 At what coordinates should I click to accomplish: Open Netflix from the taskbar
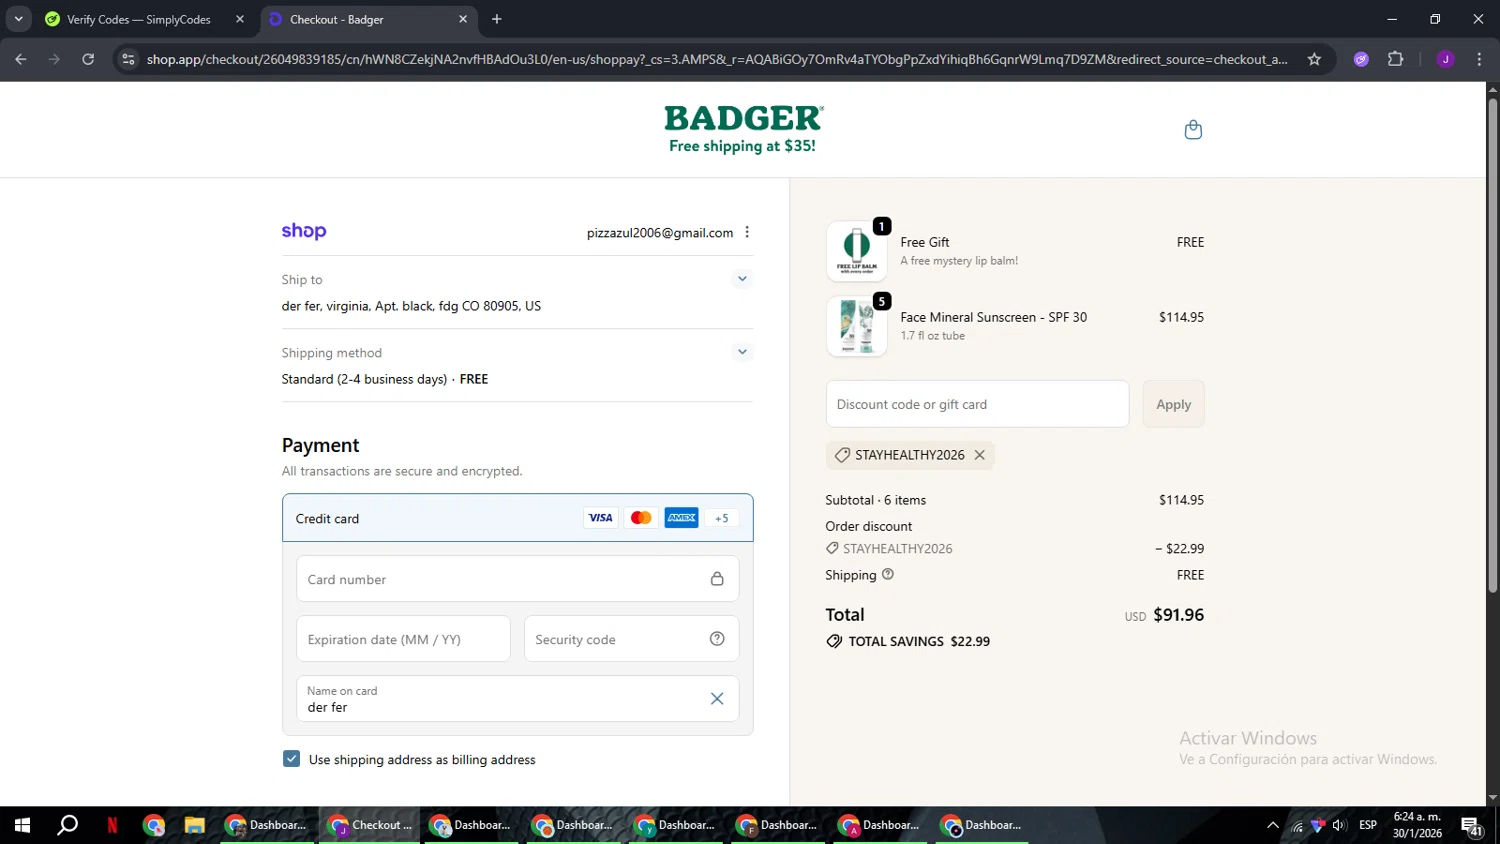(112, 825)
